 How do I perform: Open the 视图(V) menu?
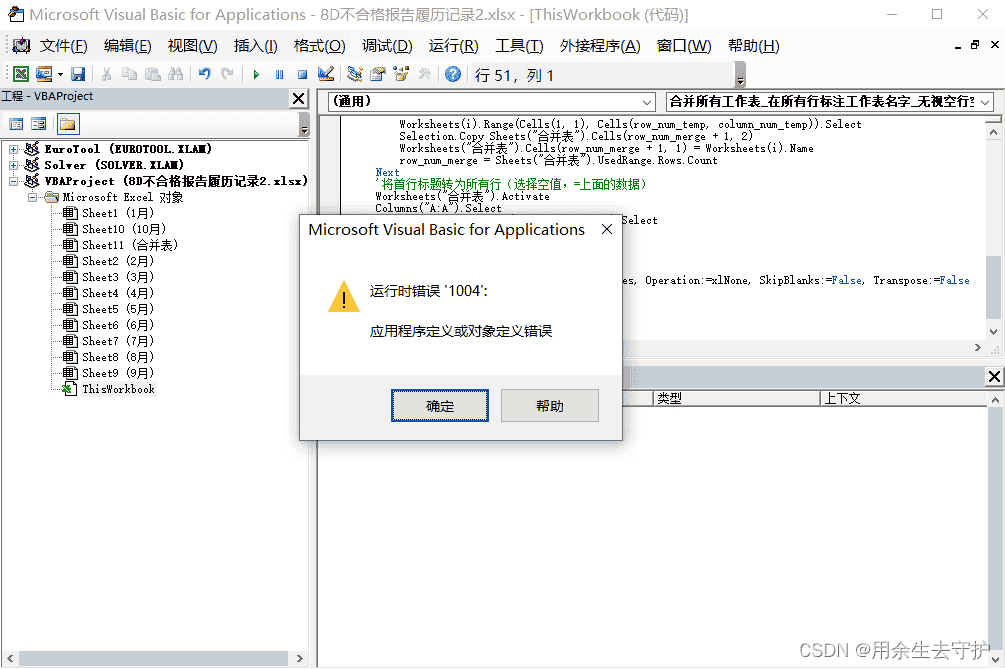pyautogui.click(x=192, y=46)
